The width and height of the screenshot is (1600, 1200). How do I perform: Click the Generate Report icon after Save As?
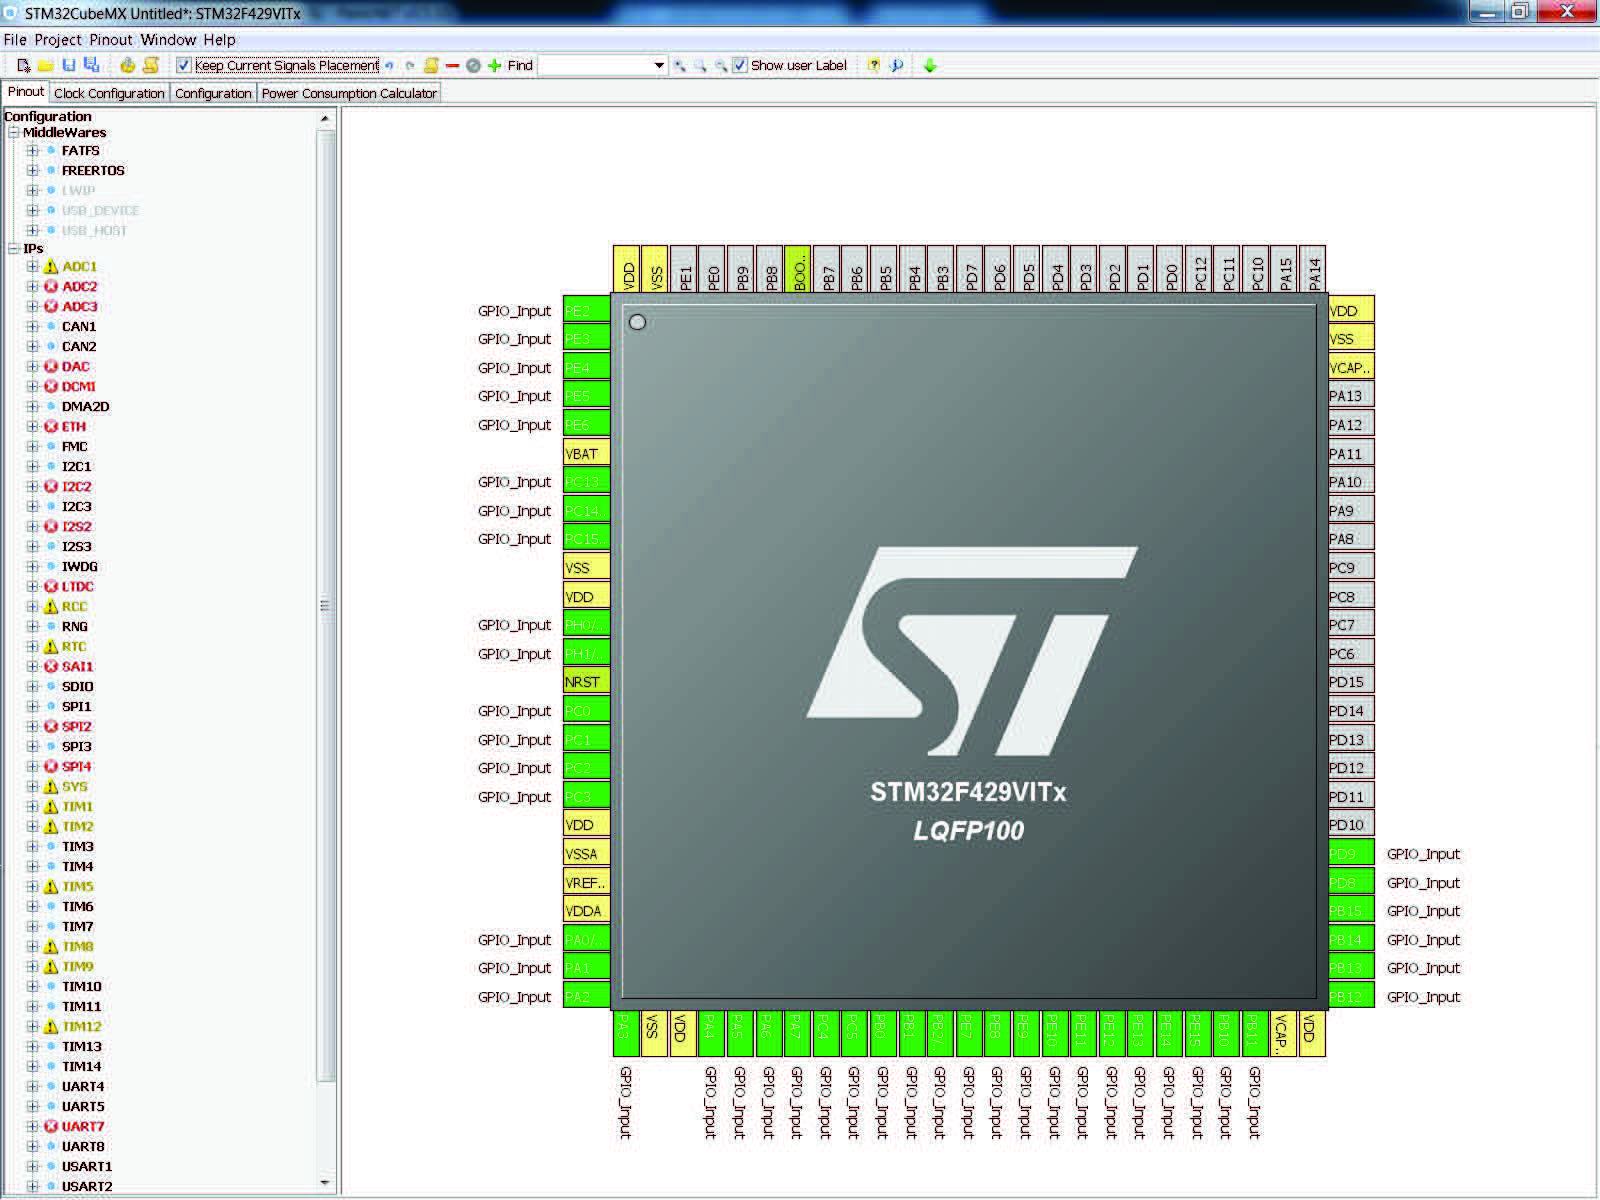coord(127,66)
